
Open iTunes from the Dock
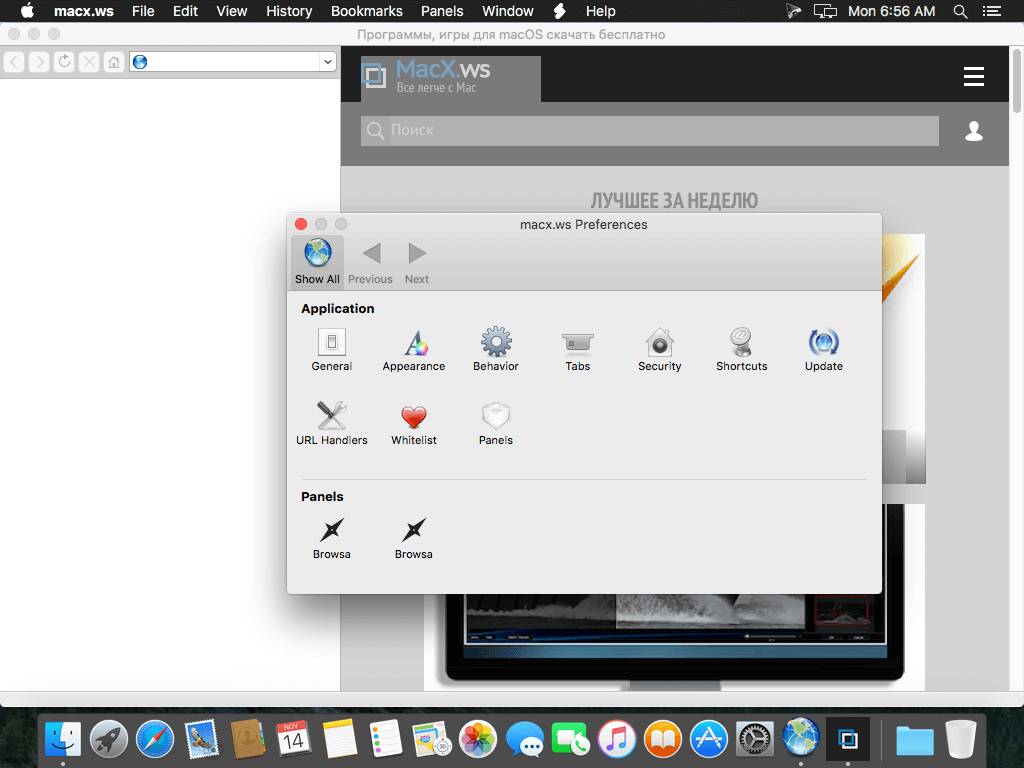click(616, 739)
